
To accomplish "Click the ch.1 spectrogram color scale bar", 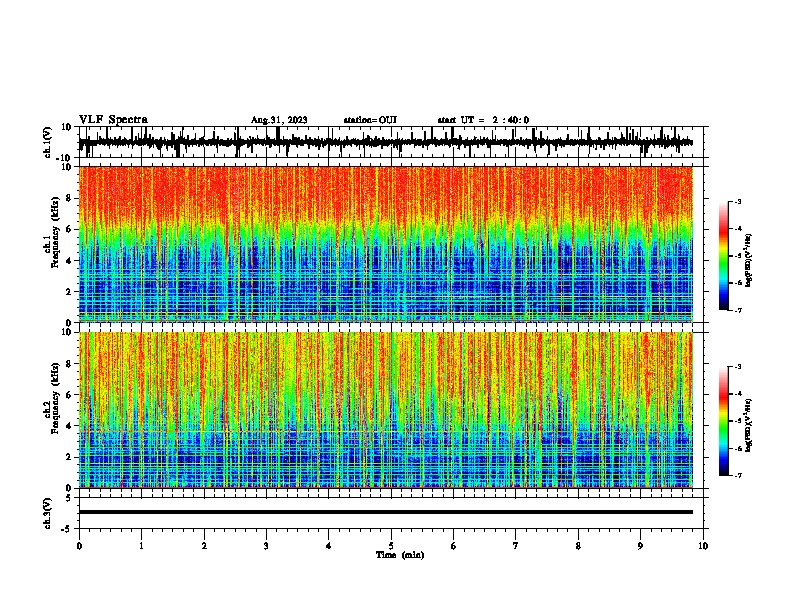I will [x=724, y=256].
